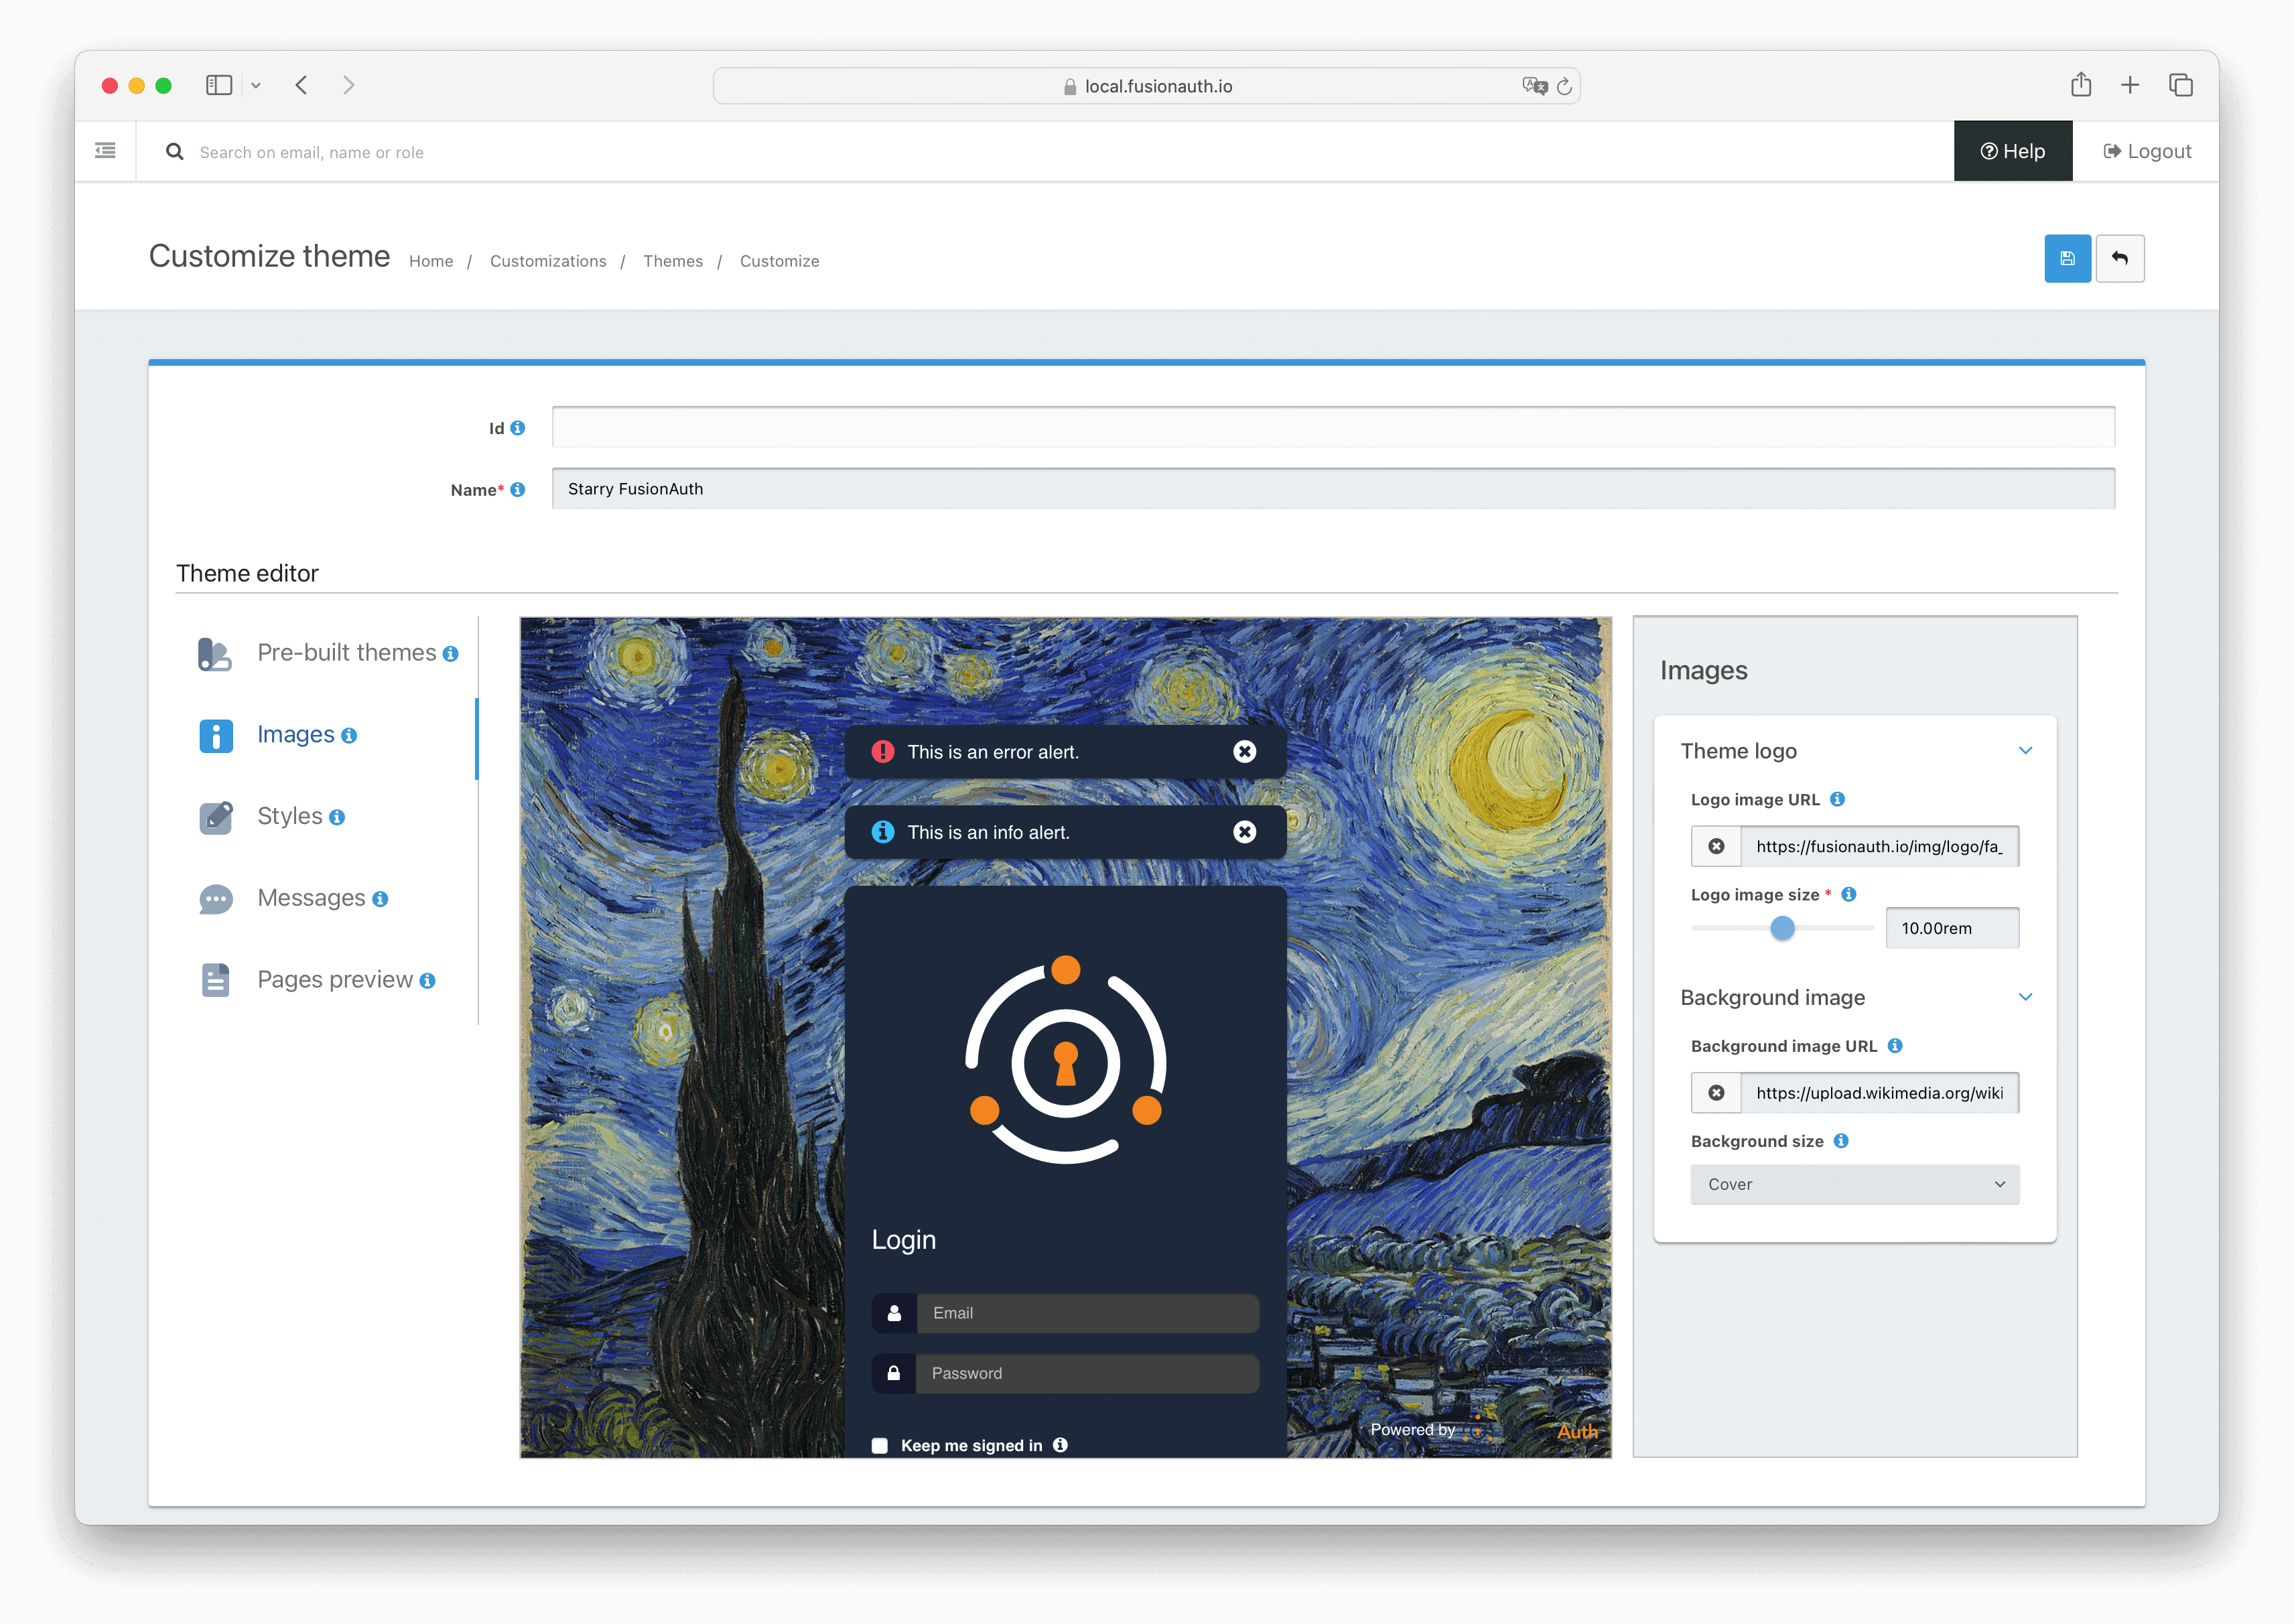Click the Help button
This screenshot has height=1624, width=2294.
coord(2013,151)
